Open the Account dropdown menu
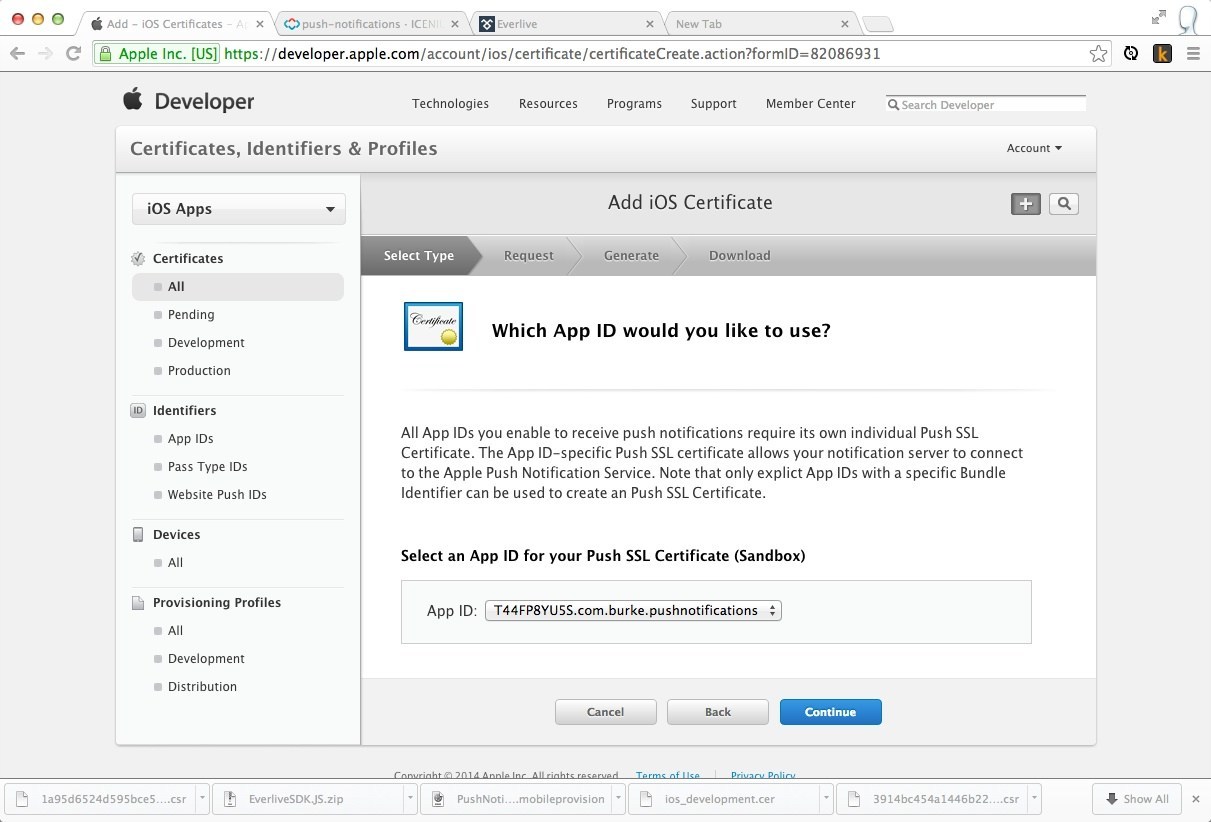This screenshot has height=822, width=1211. click(x=1034, y=148)
